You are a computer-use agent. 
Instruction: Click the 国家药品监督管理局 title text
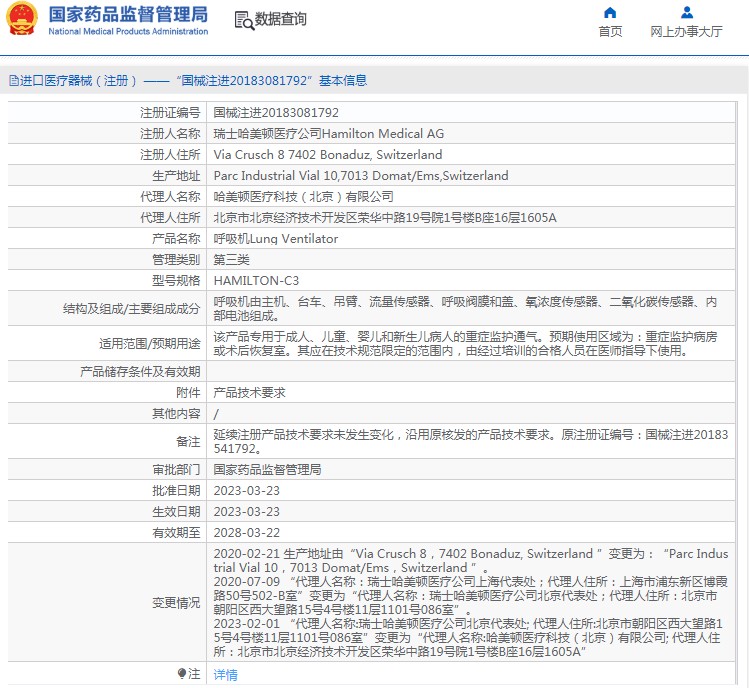[x=128, y=14]
